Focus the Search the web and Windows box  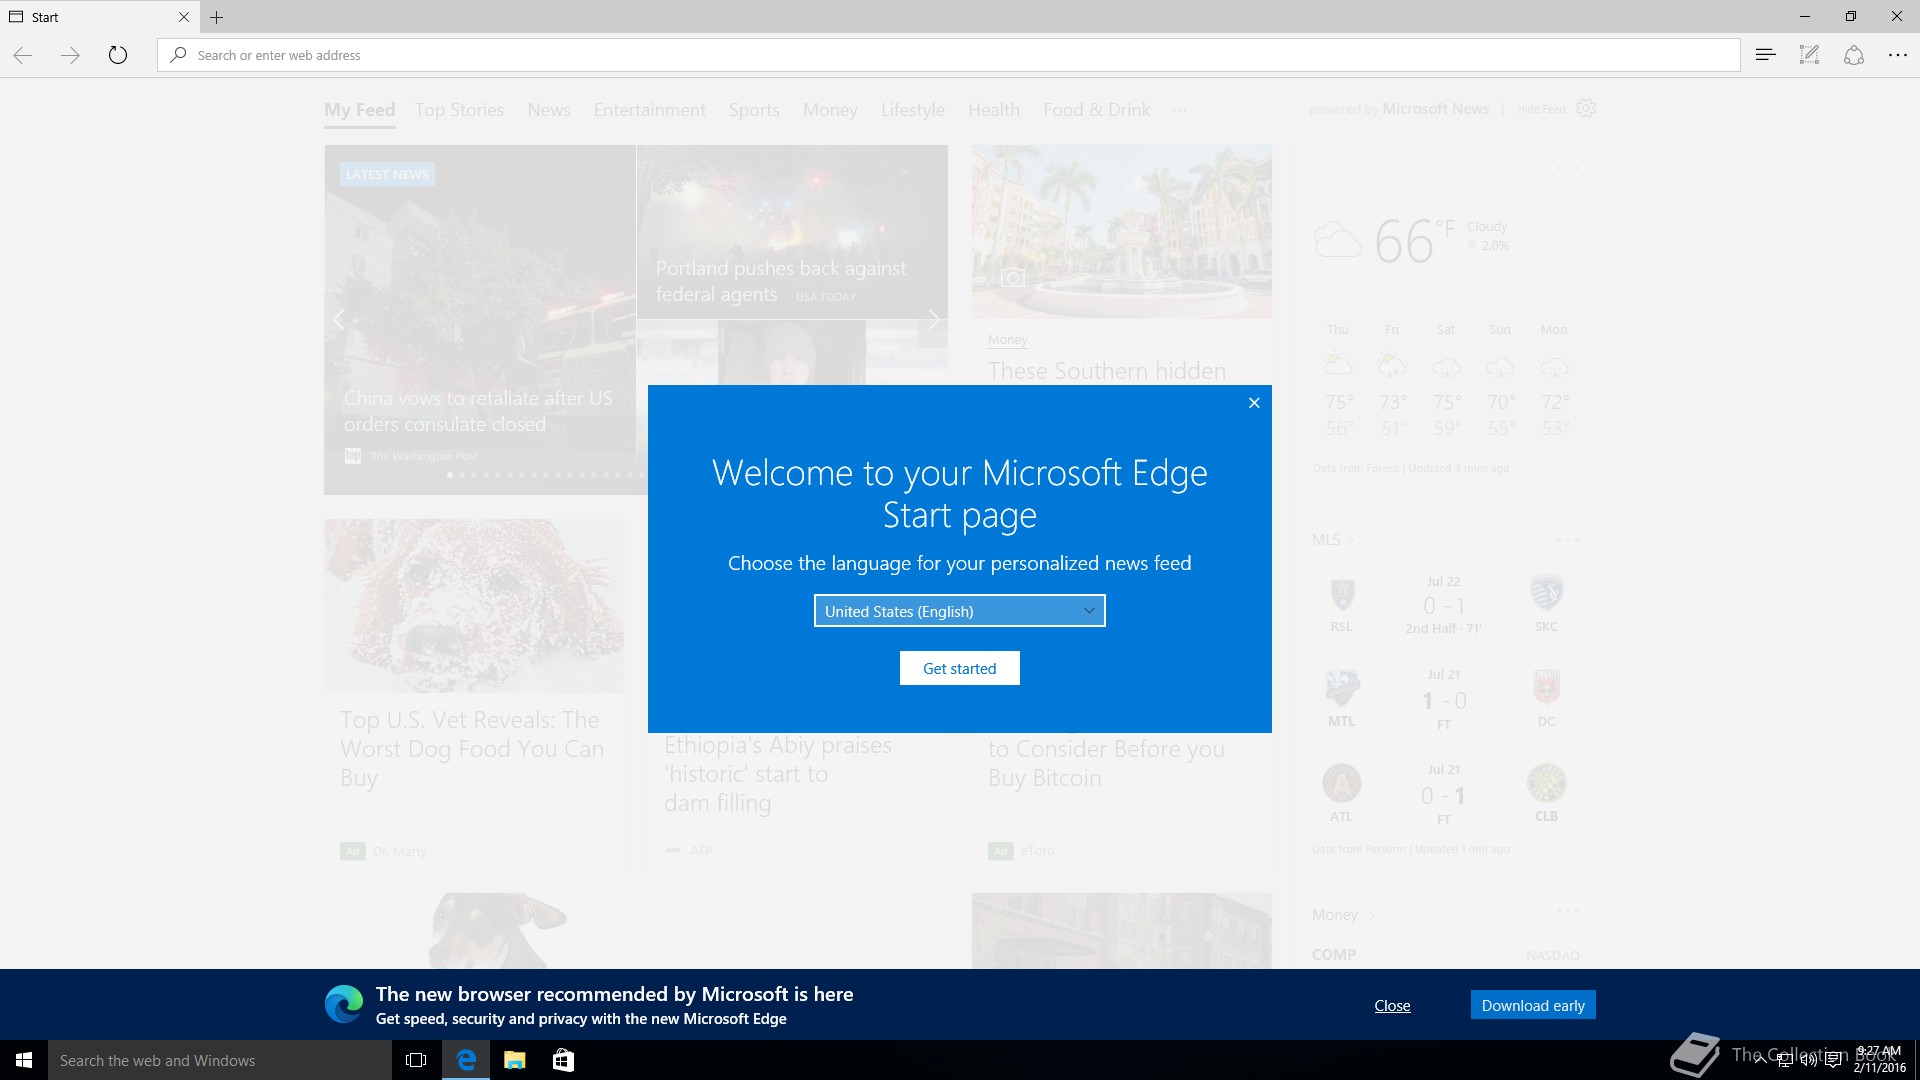coord(220,1060)
